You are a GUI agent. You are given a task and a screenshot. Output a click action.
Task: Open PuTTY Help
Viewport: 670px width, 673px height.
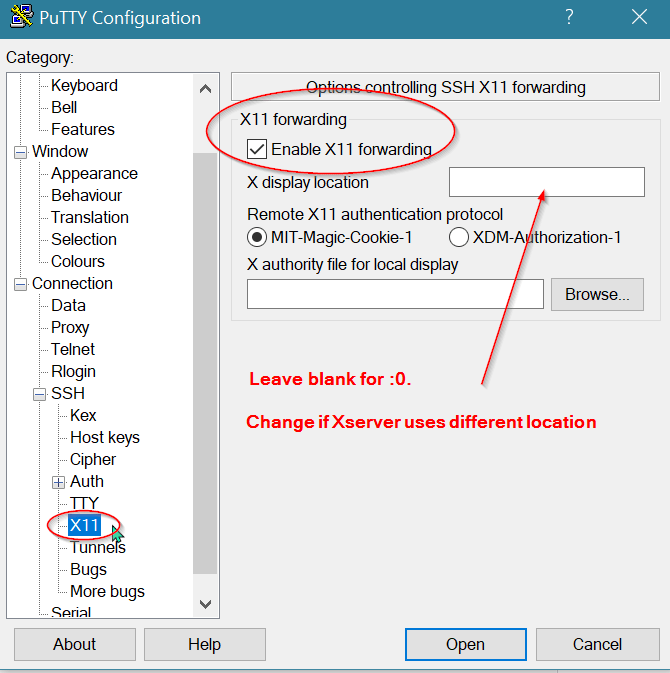[x=205, y=644]
